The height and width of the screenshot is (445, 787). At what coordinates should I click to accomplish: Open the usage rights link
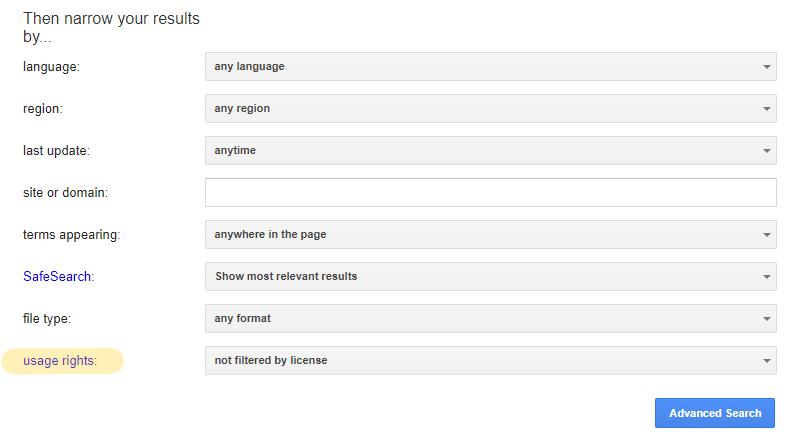tap(60, 361)
